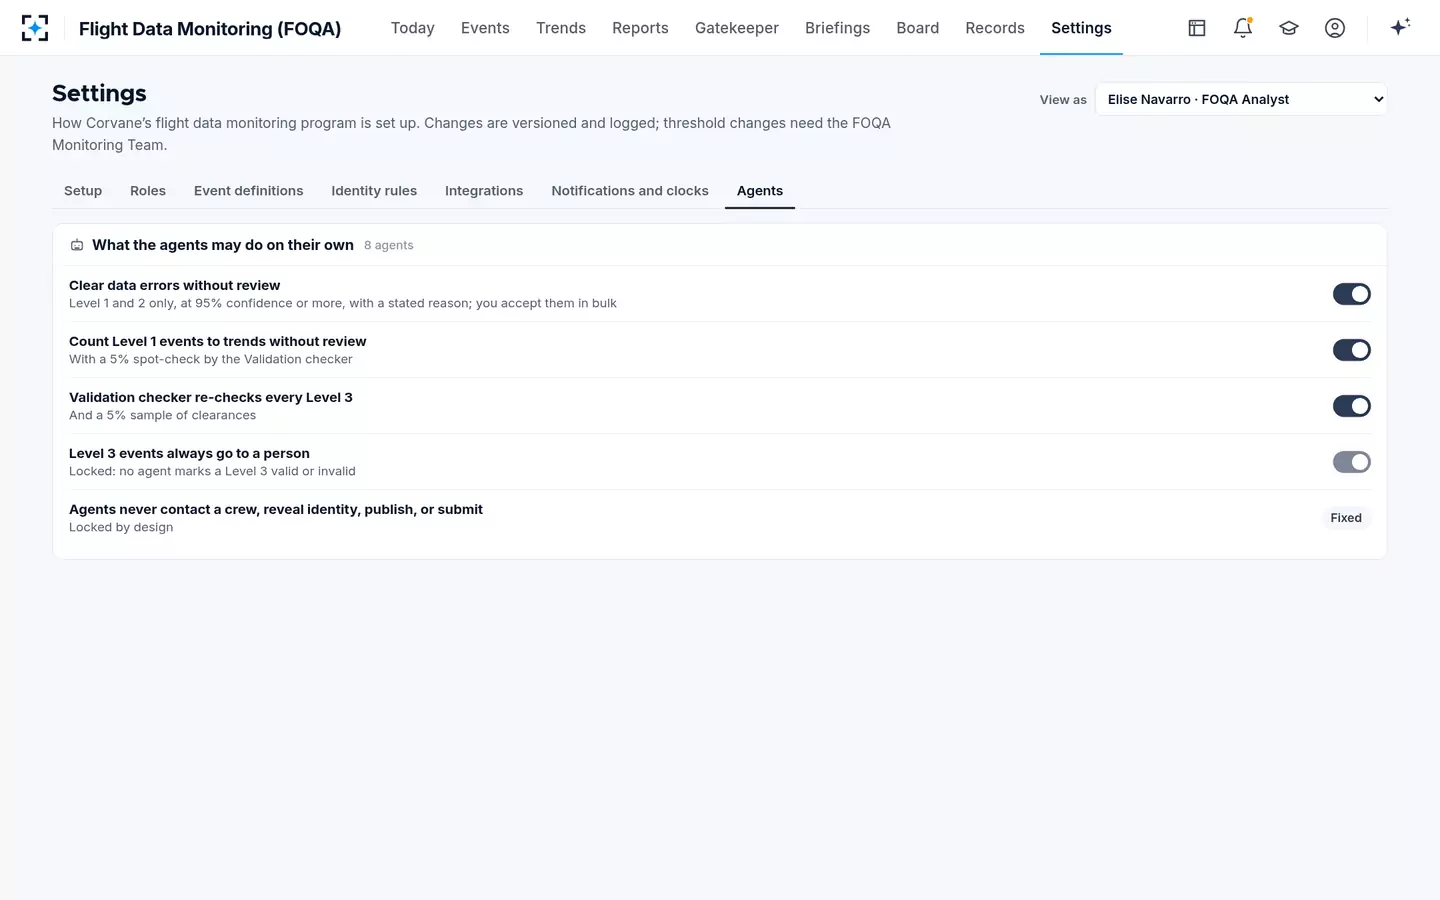The height and width of the screenshot is (900, 1440).
Task: Click 'Locked by design' description text
Action: [x=121, y=527]
